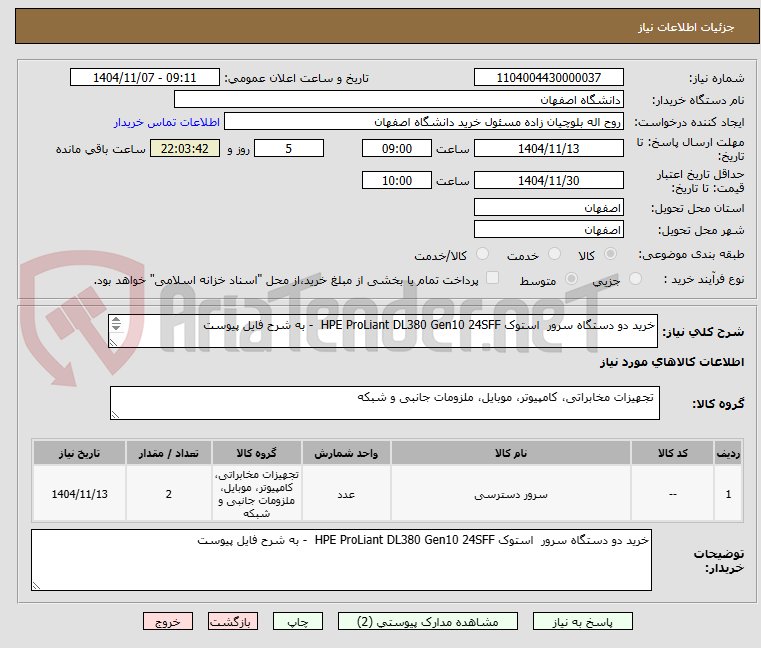This screenshot has height=648, width=761.
Task: Click the quantity cell showing 2
Action: point(168,494)
